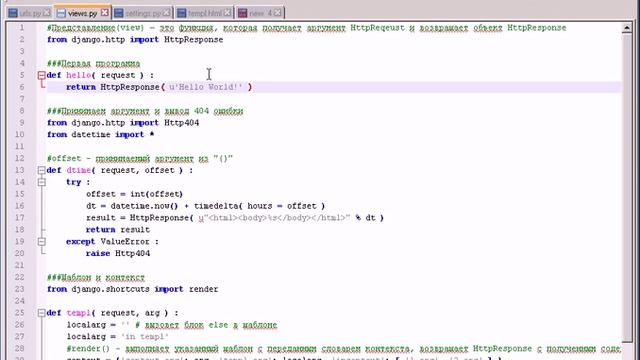This screenshot has height=360, width=640.
Task: Click the 'in templ' string on line 27
Action: 145,337
